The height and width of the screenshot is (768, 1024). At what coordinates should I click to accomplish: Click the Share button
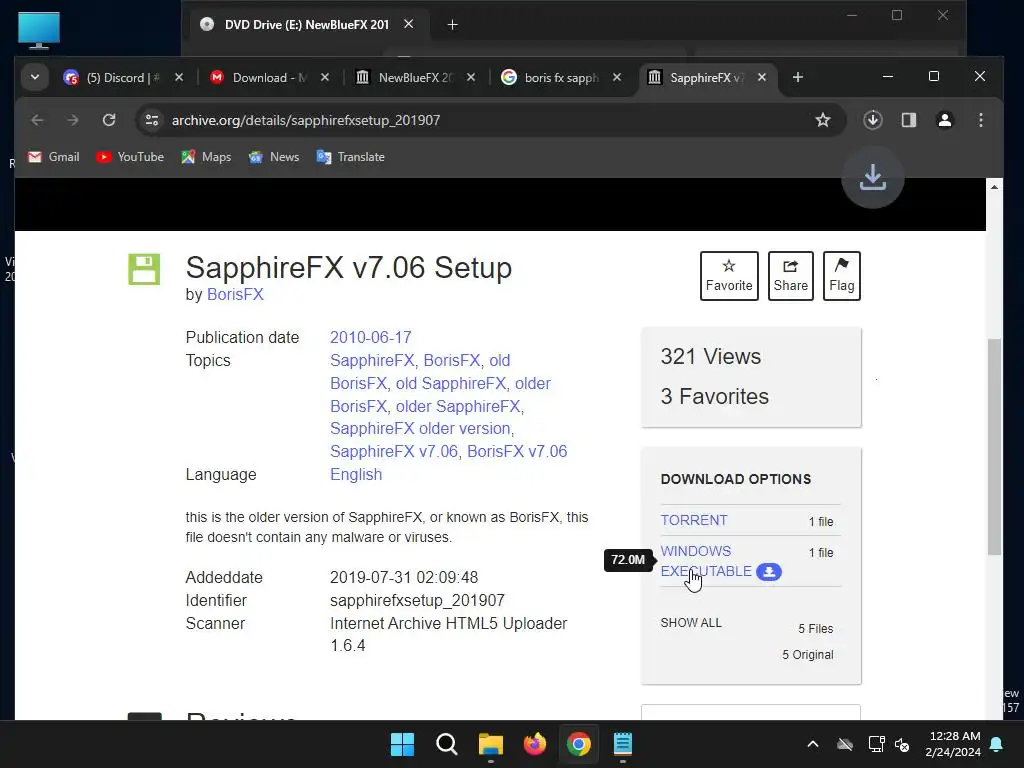(790, 276)
